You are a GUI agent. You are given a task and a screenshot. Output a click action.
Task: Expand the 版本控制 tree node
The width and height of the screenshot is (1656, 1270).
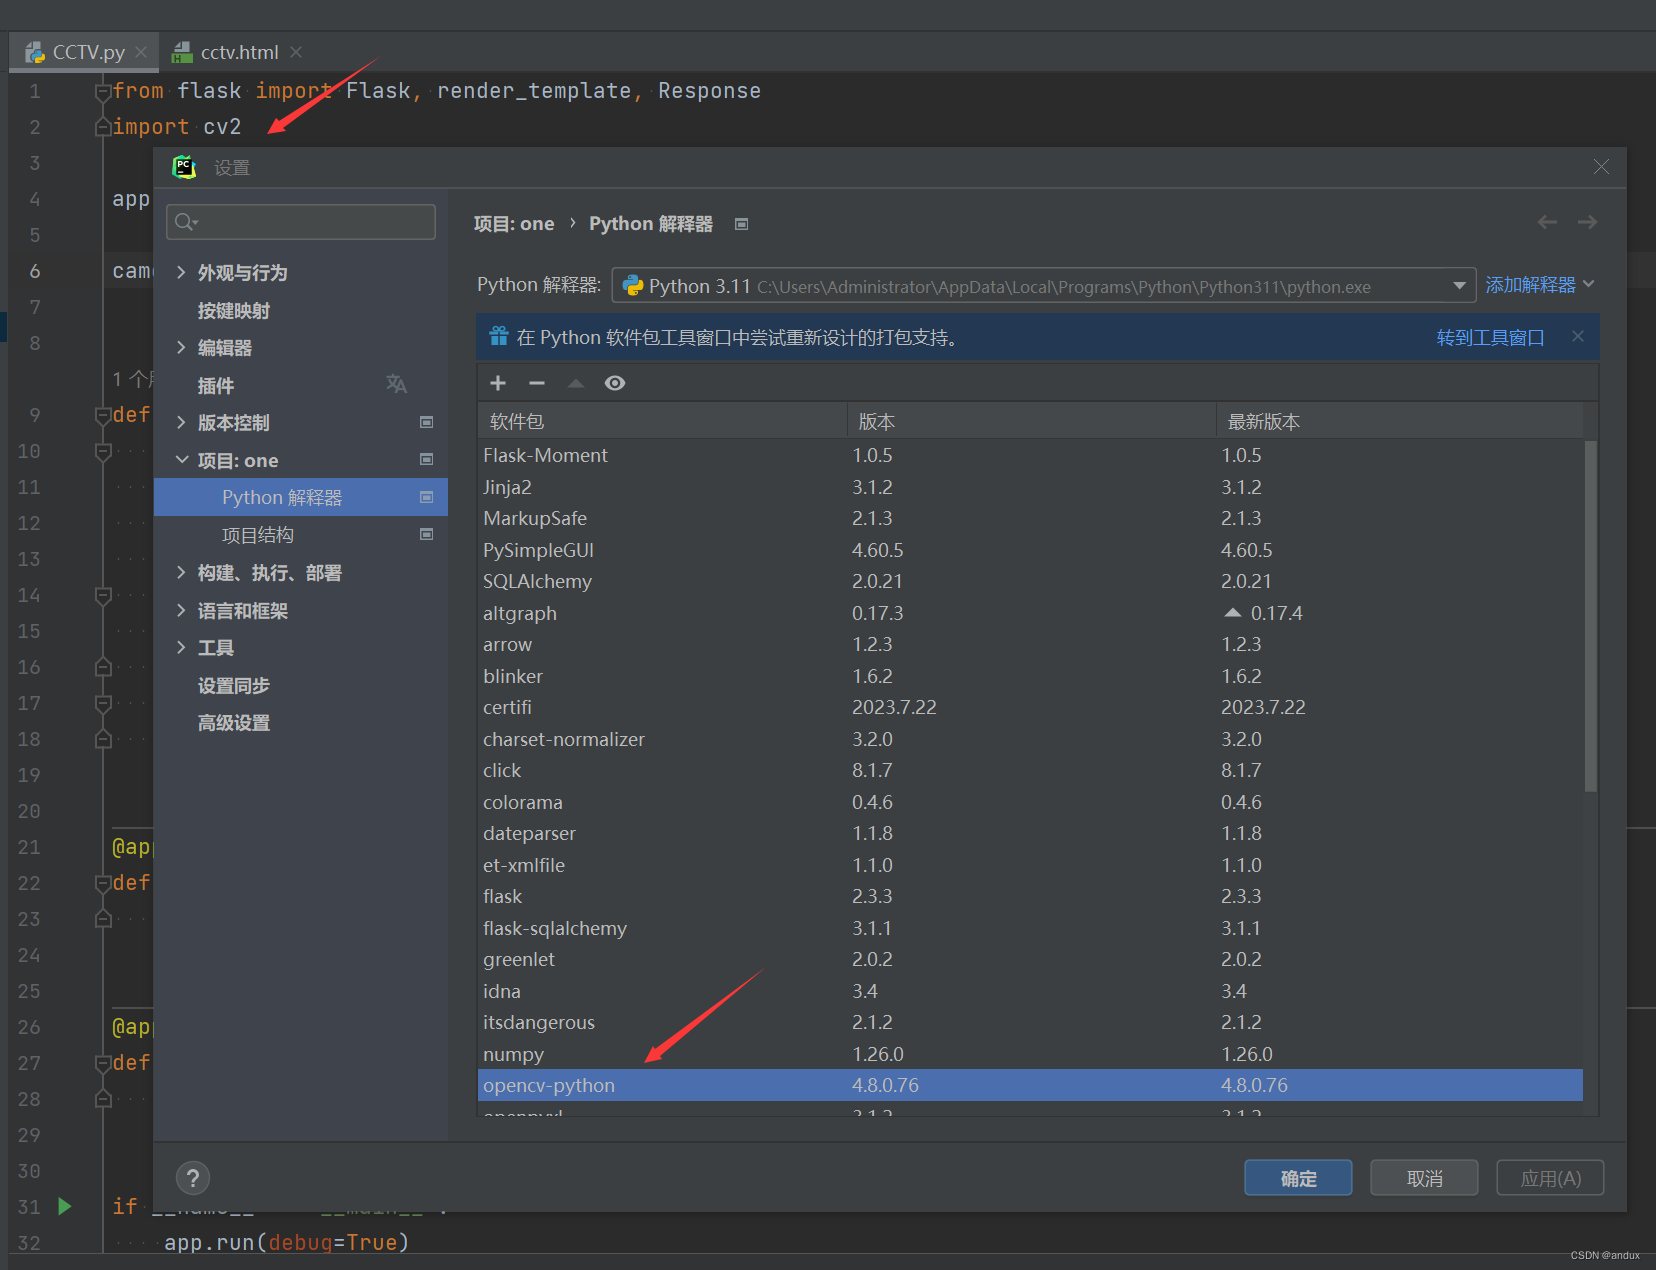[x=181, y=422]
